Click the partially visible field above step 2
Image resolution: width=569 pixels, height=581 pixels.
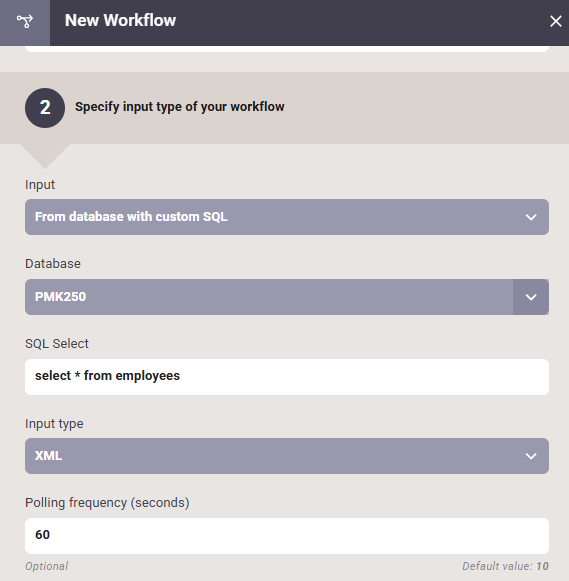click(287, 49)
